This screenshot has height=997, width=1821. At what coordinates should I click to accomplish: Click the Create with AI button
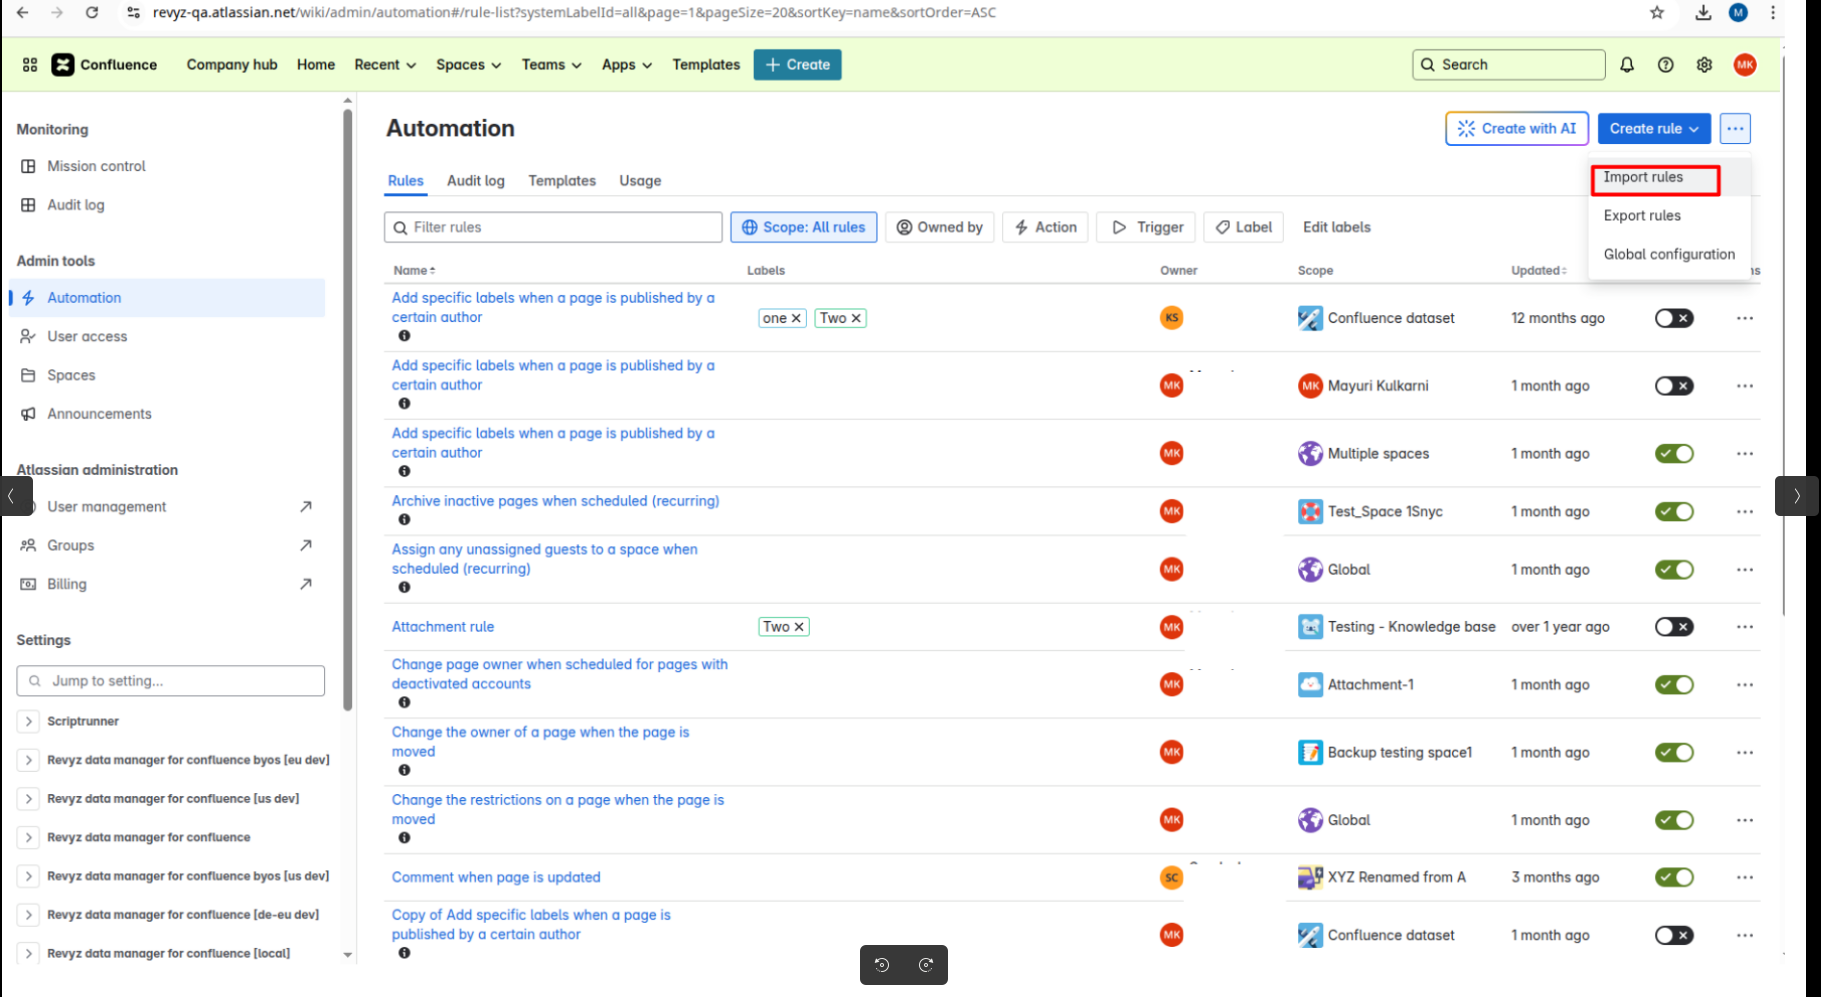[x=1516, y=128]
